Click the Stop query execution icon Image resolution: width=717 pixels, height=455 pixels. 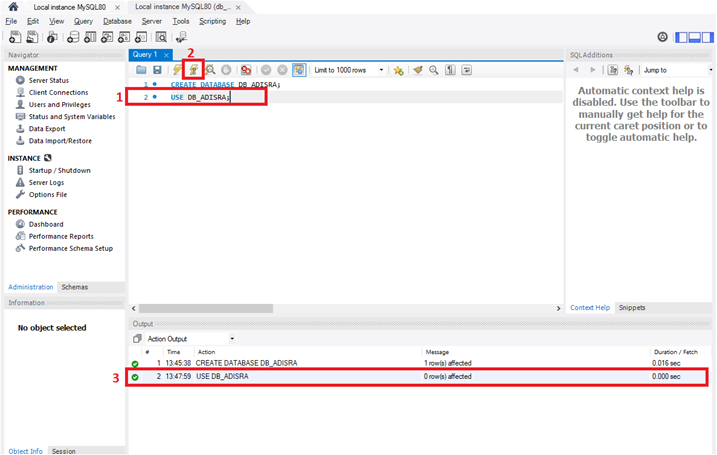(226, 70)
